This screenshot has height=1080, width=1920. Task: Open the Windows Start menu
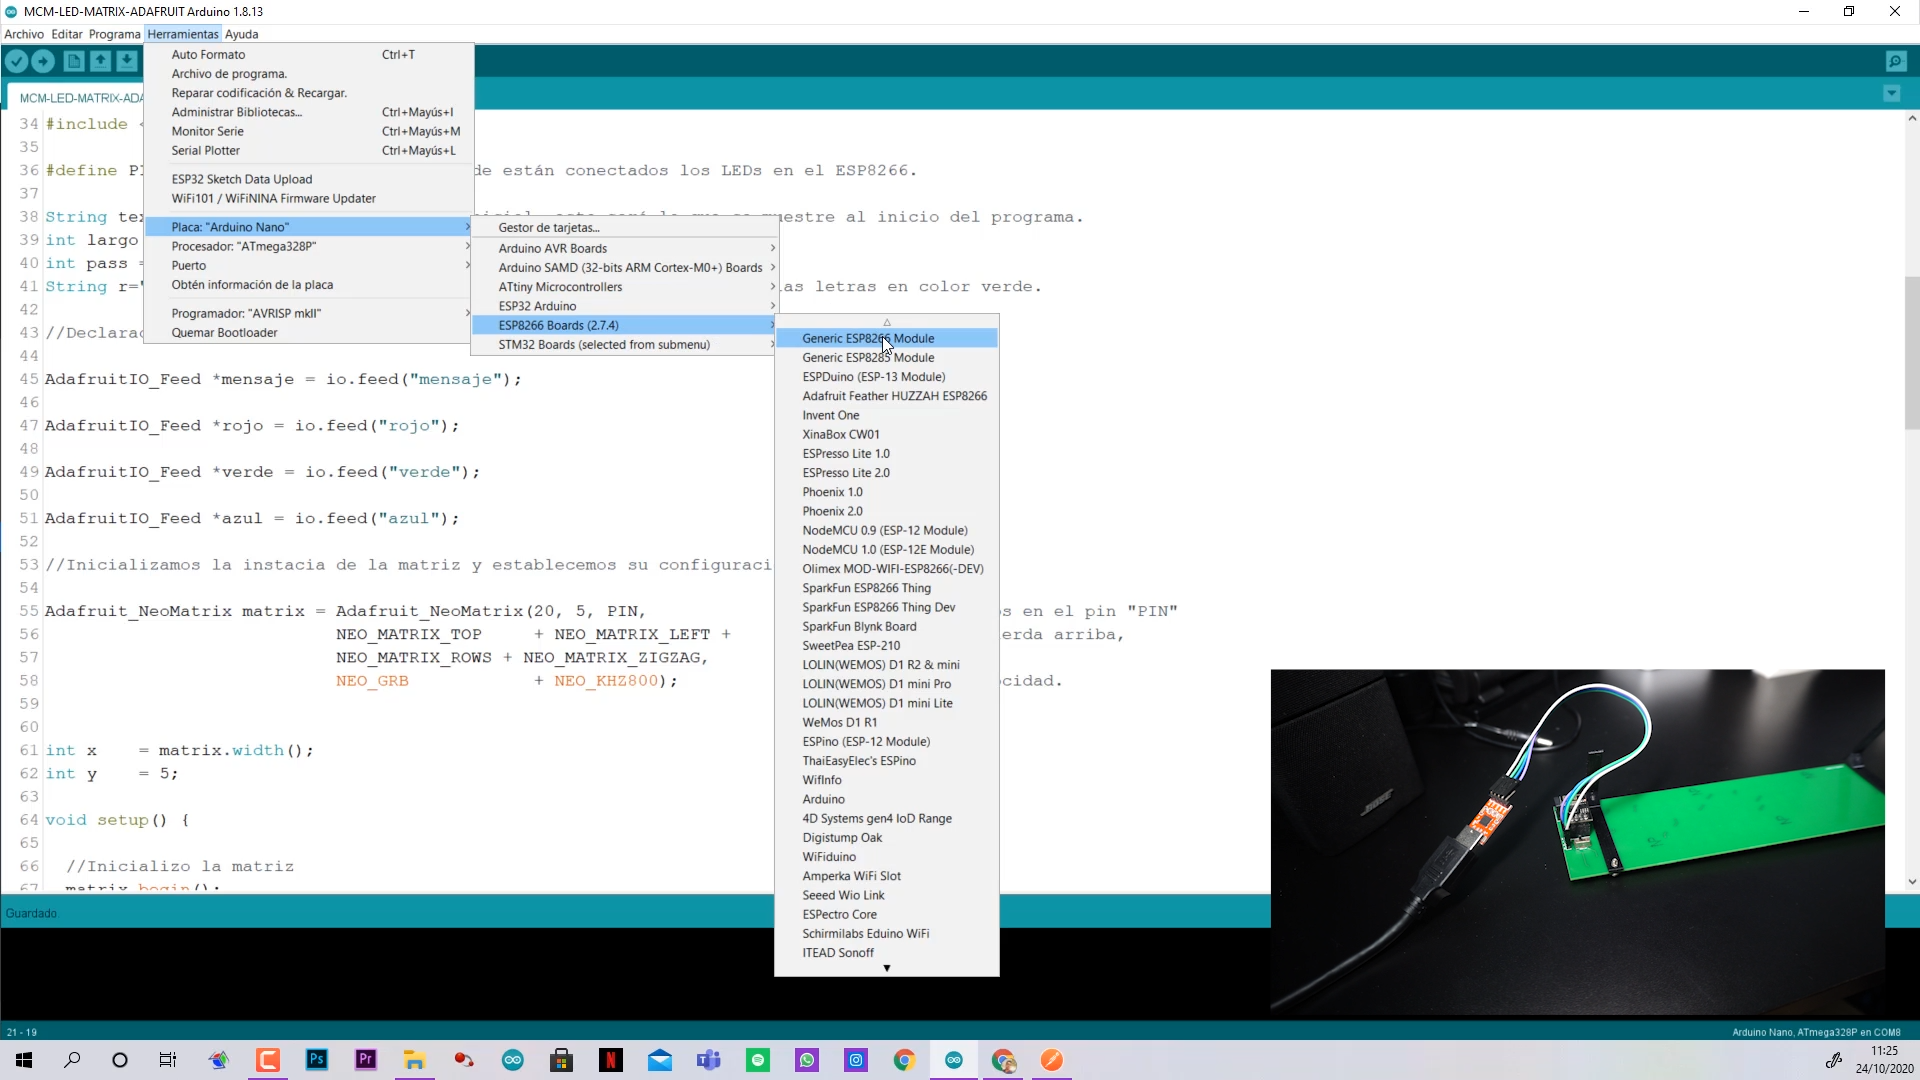(24, 1060)
